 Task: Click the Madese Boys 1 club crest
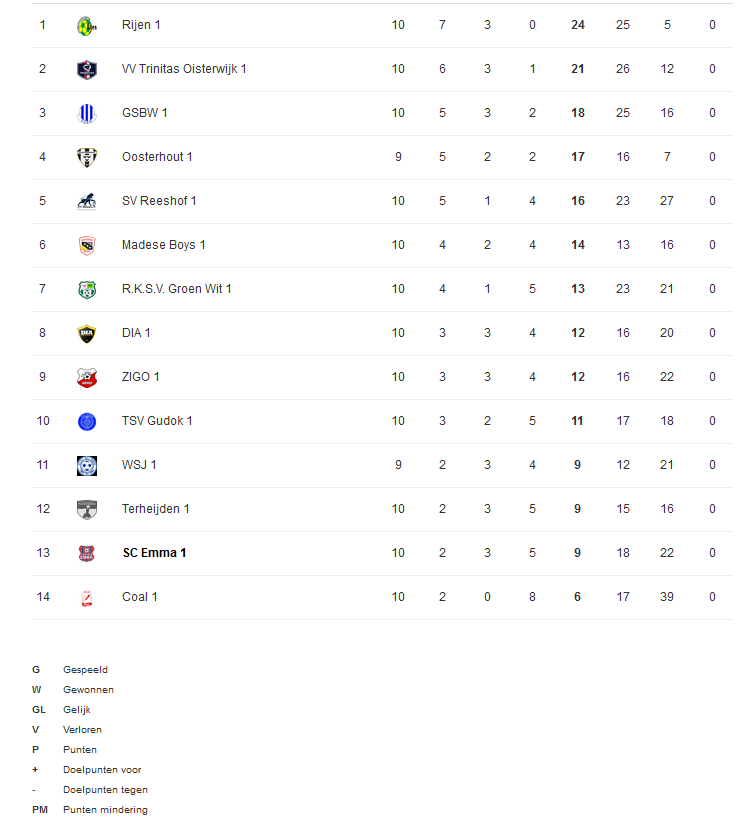coord(87,245)
